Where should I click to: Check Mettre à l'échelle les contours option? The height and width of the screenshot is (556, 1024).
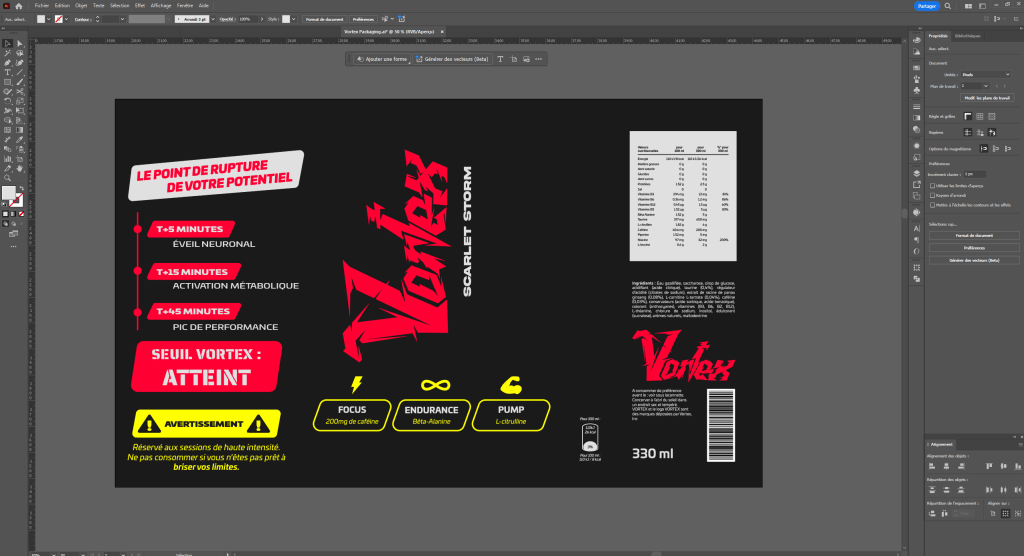(932, 204)
